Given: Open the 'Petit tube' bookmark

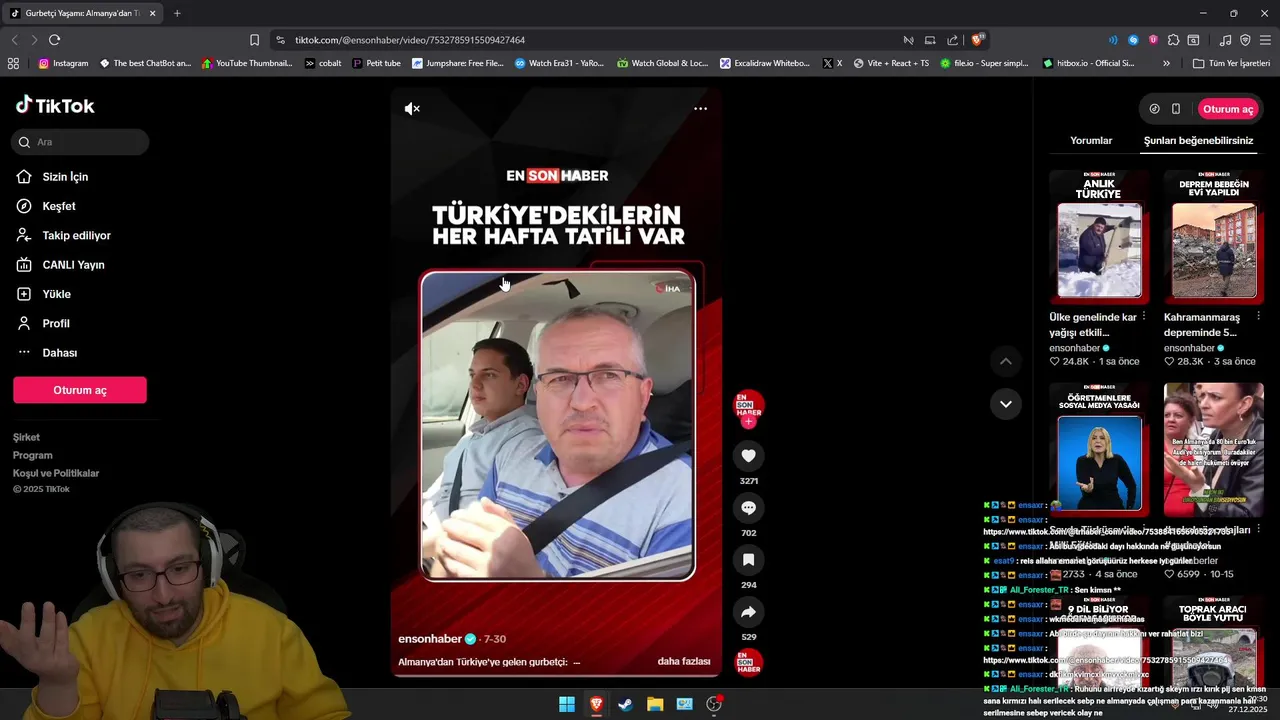Looking at the screenshot, I should click(376, 63).
